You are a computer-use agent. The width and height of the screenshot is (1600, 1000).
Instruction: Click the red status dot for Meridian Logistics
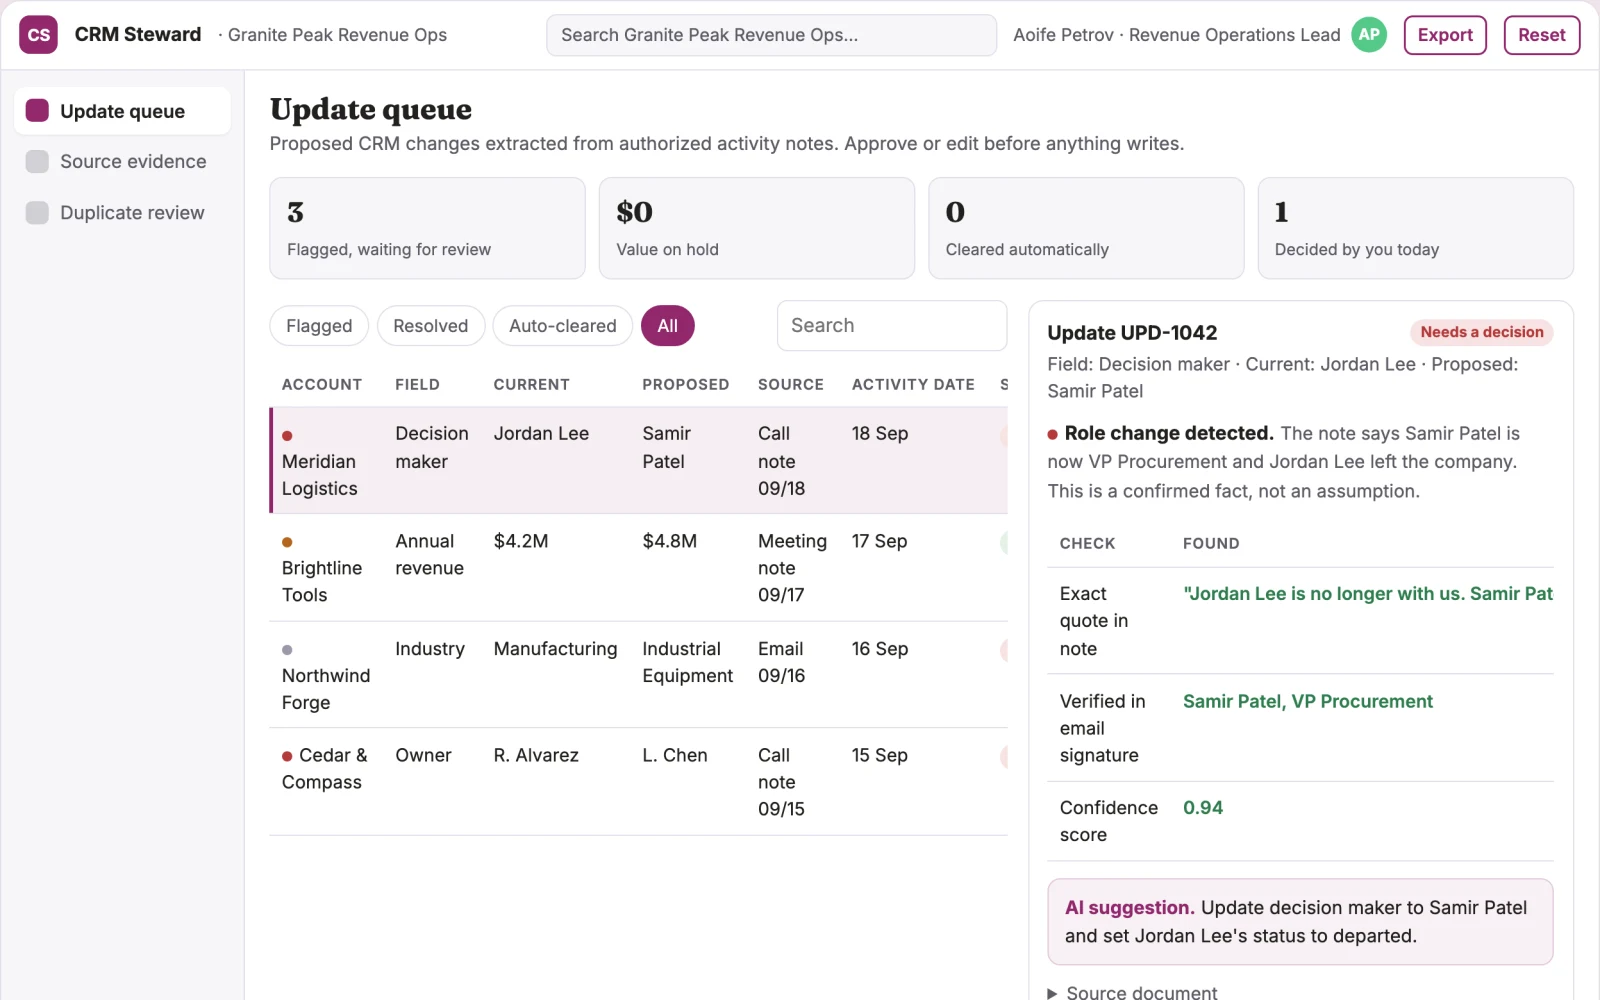click(287, 435)
